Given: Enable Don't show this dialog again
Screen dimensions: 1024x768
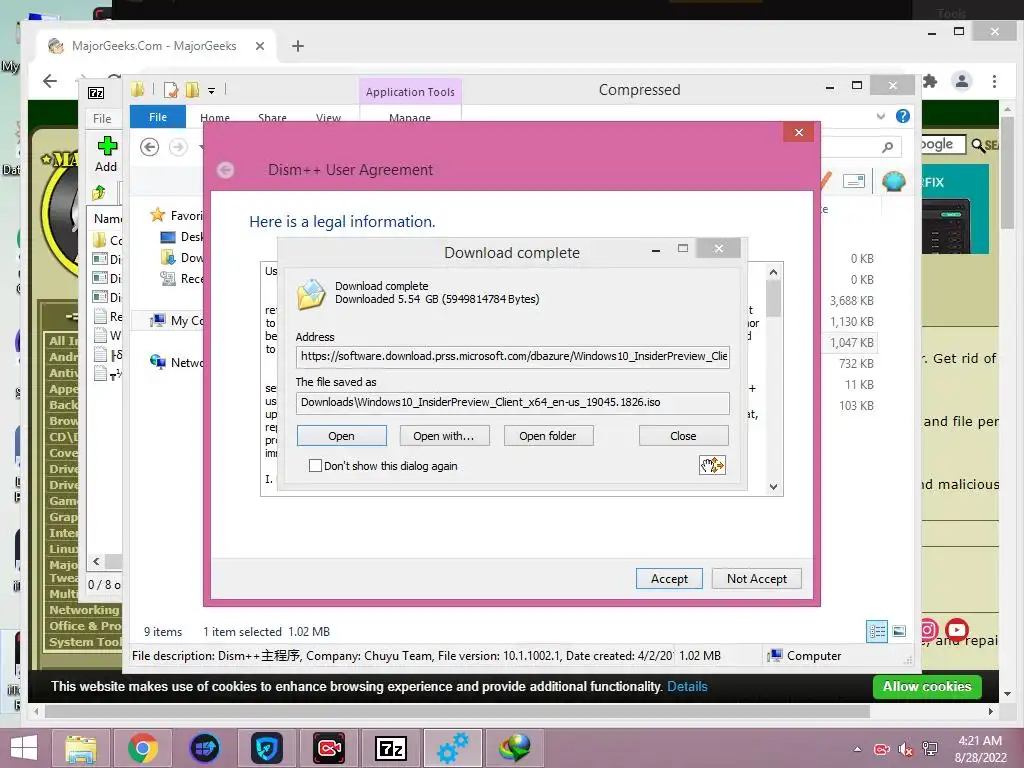Looking at the screenshot, I should (315, 466).
